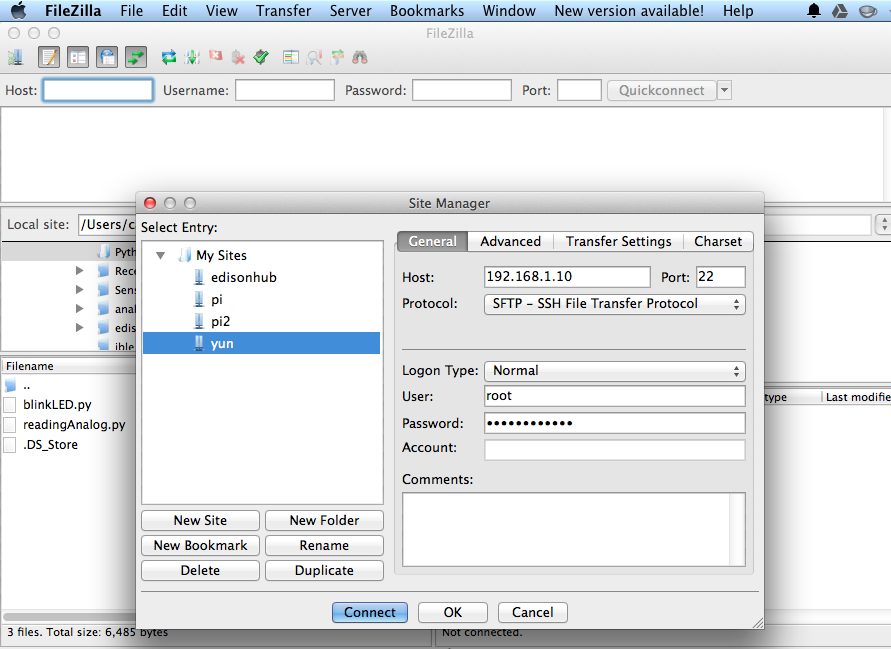Select the yun site entry

(x=261, y=343)
